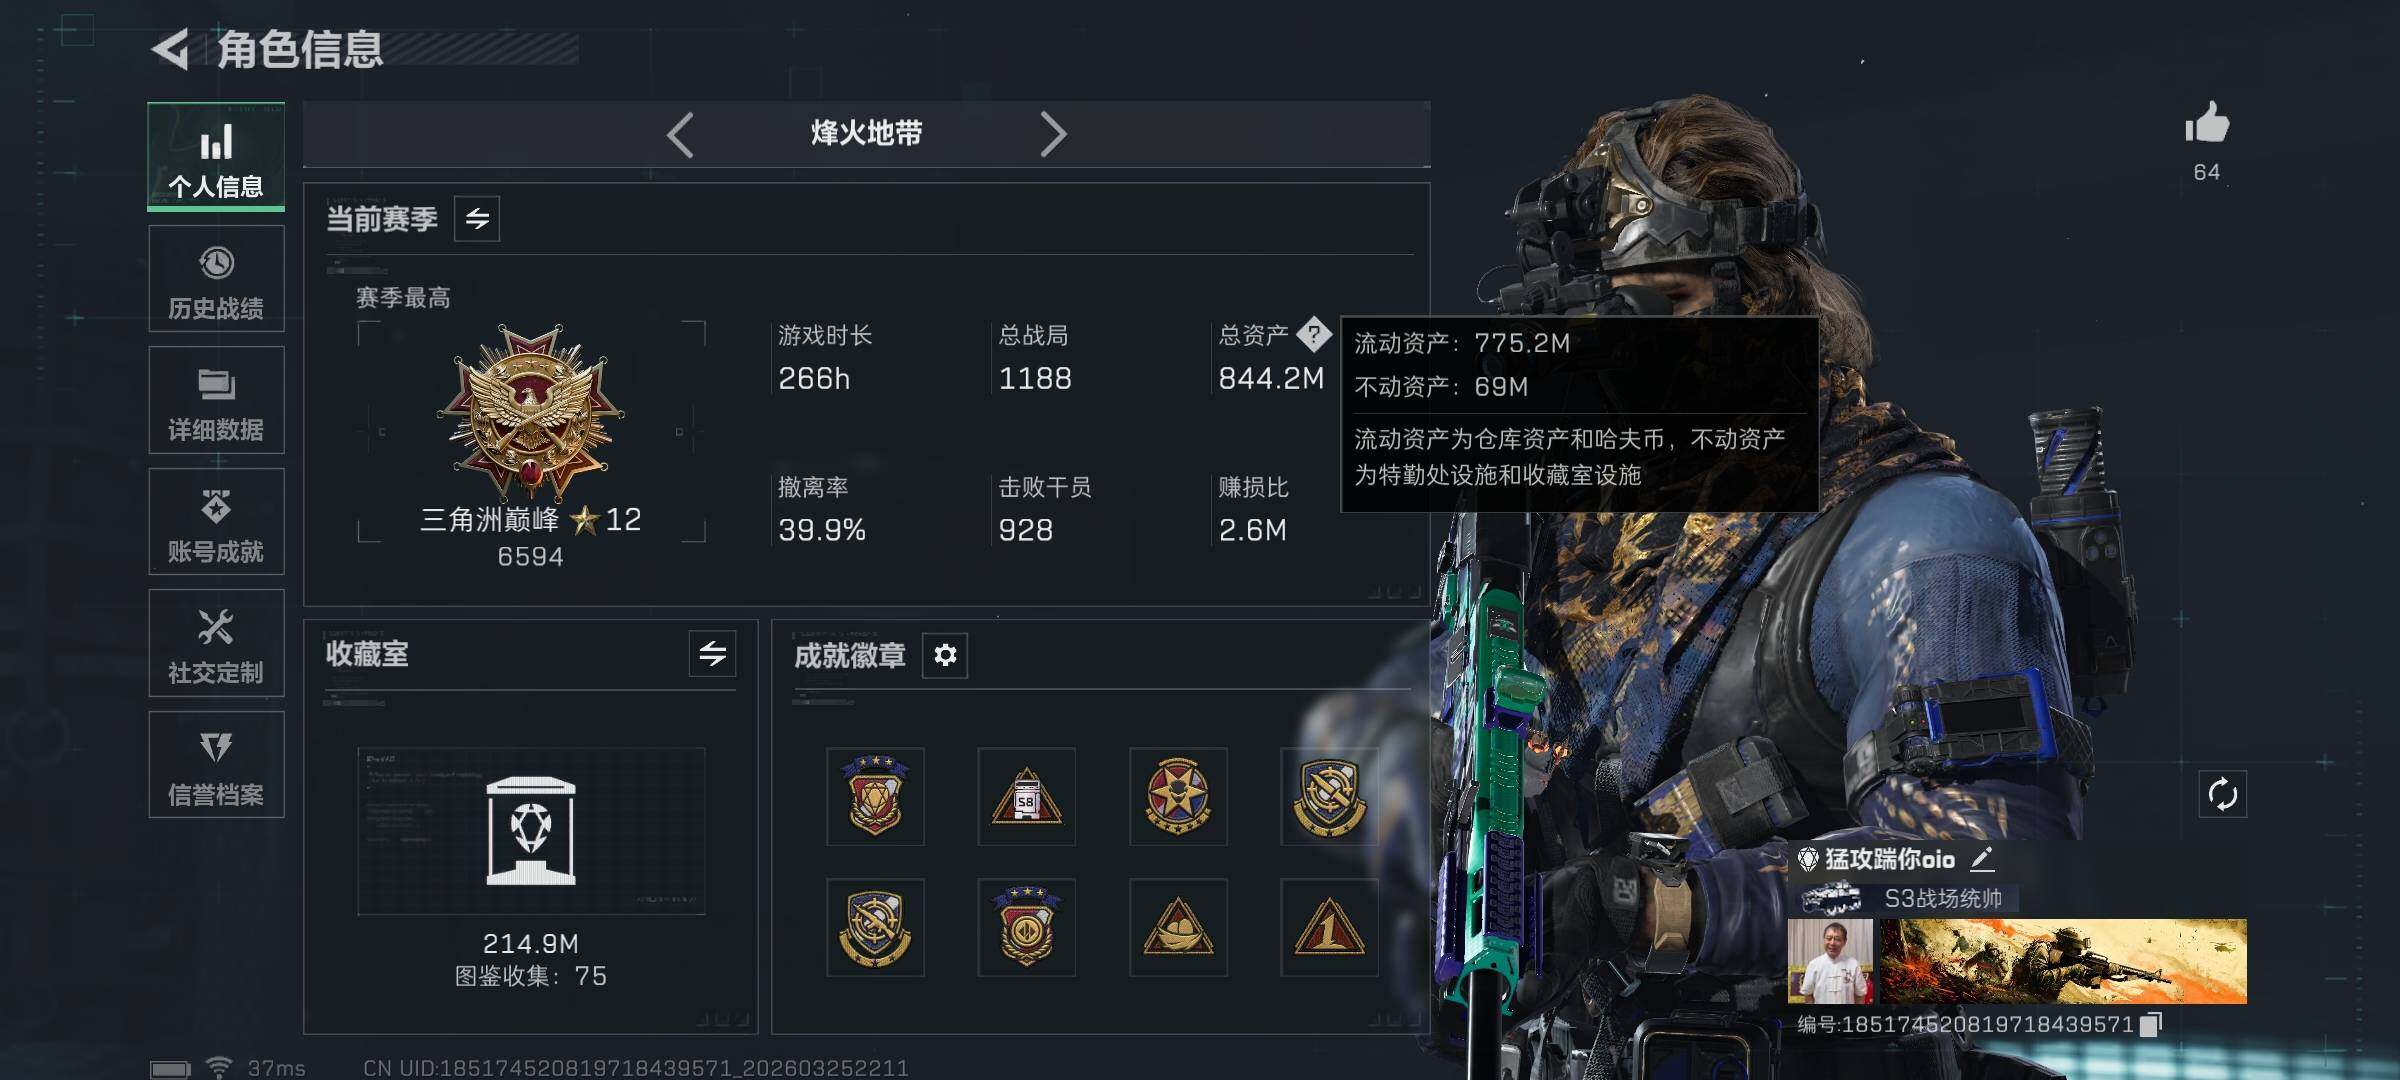Open the total assets question mark info
Screen dimensions: 2400x1080
click(1313, 334)
